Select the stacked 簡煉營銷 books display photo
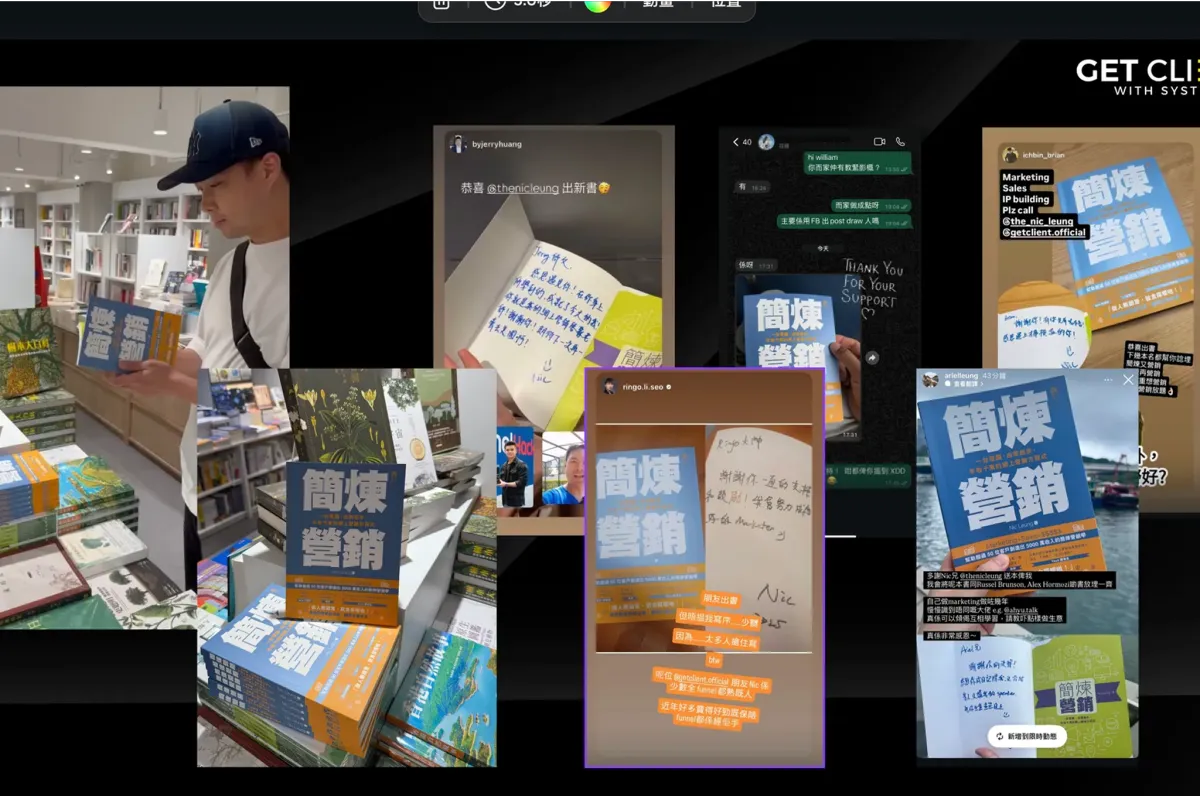1200x796 pixels. (347, 567)
